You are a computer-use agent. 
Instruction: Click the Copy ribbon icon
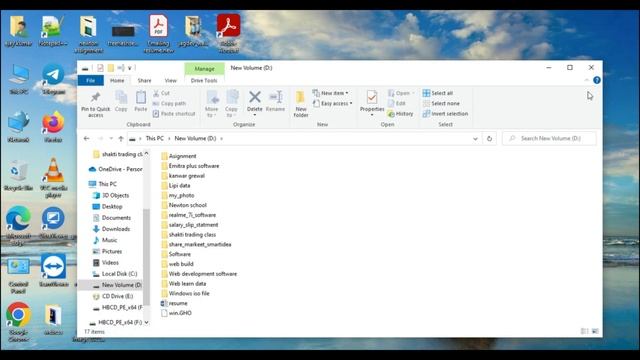pyautogui.click(x=121, y=97)
